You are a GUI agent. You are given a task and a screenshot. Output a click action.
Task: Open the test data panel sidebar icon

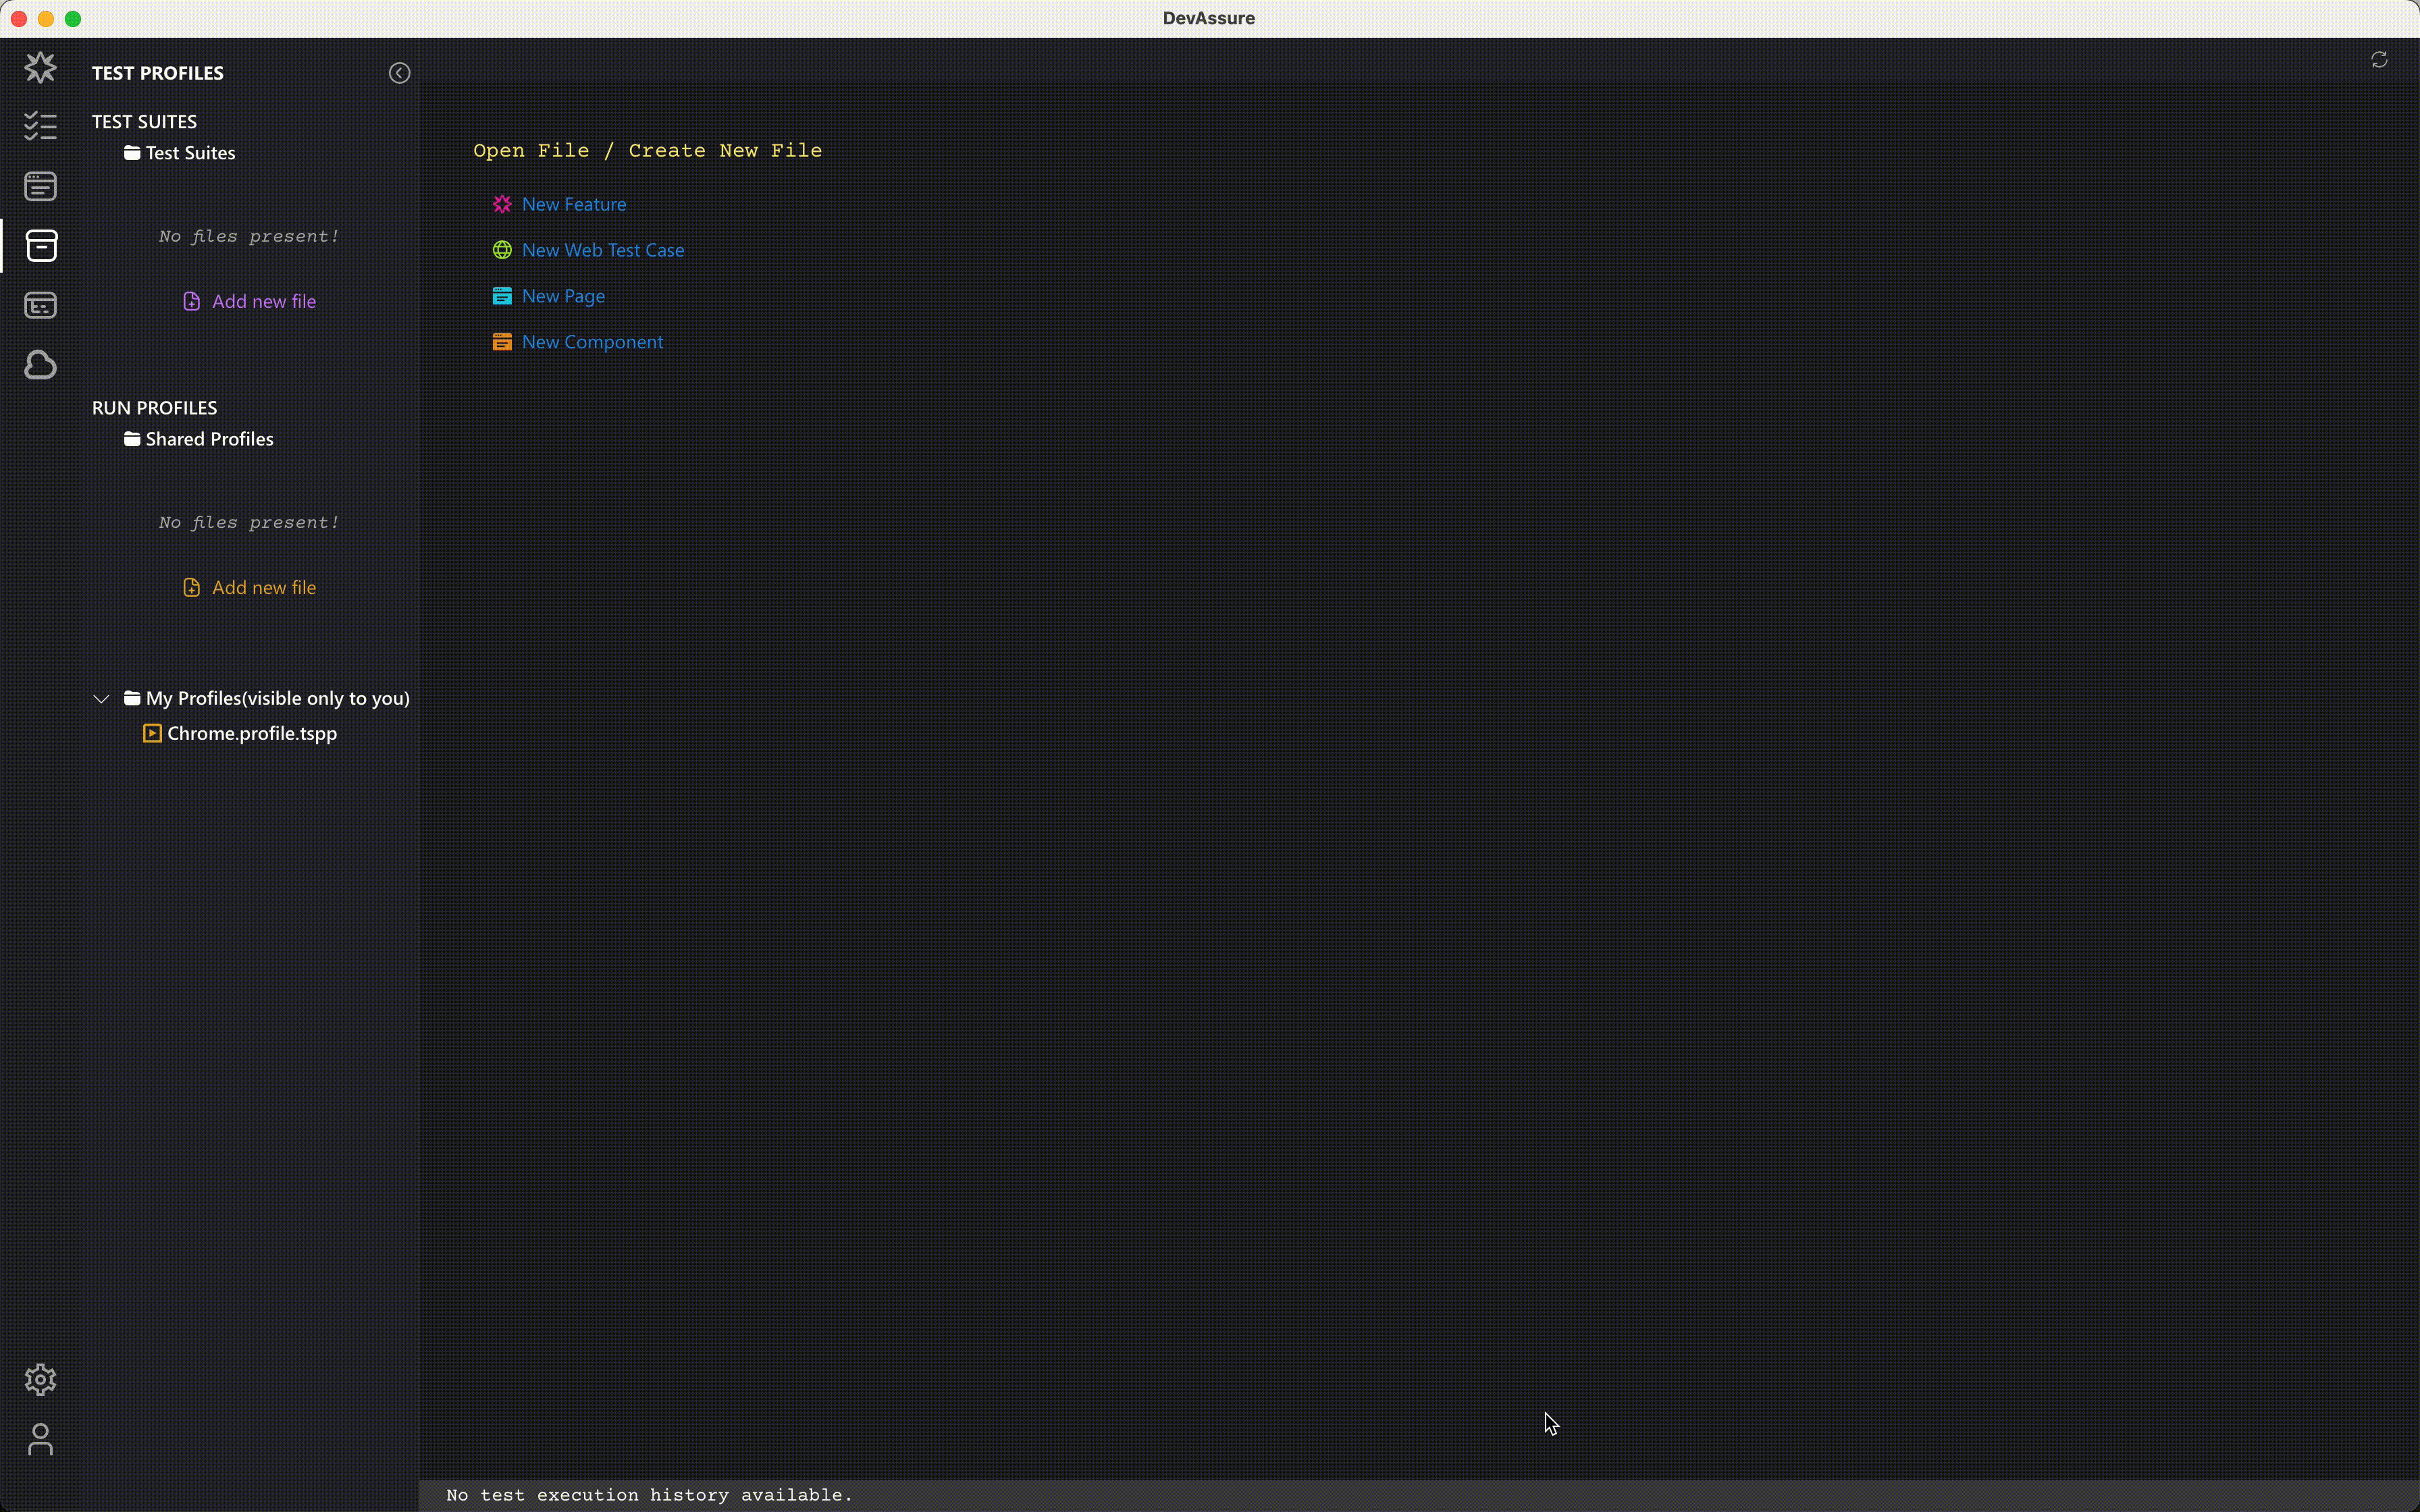(40, 305)
